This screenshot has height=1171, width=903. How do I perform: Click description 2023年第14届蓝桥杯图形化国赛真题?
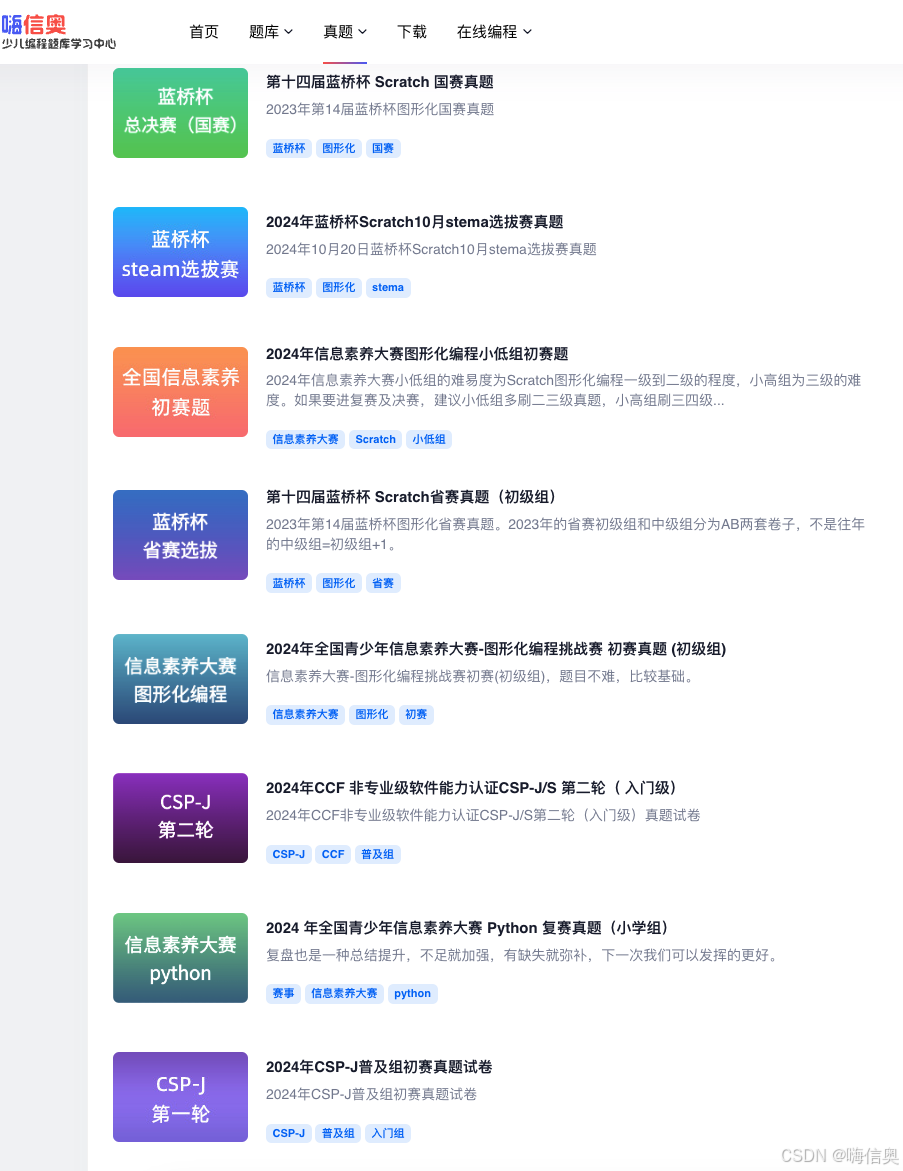[x=380, y=109]
